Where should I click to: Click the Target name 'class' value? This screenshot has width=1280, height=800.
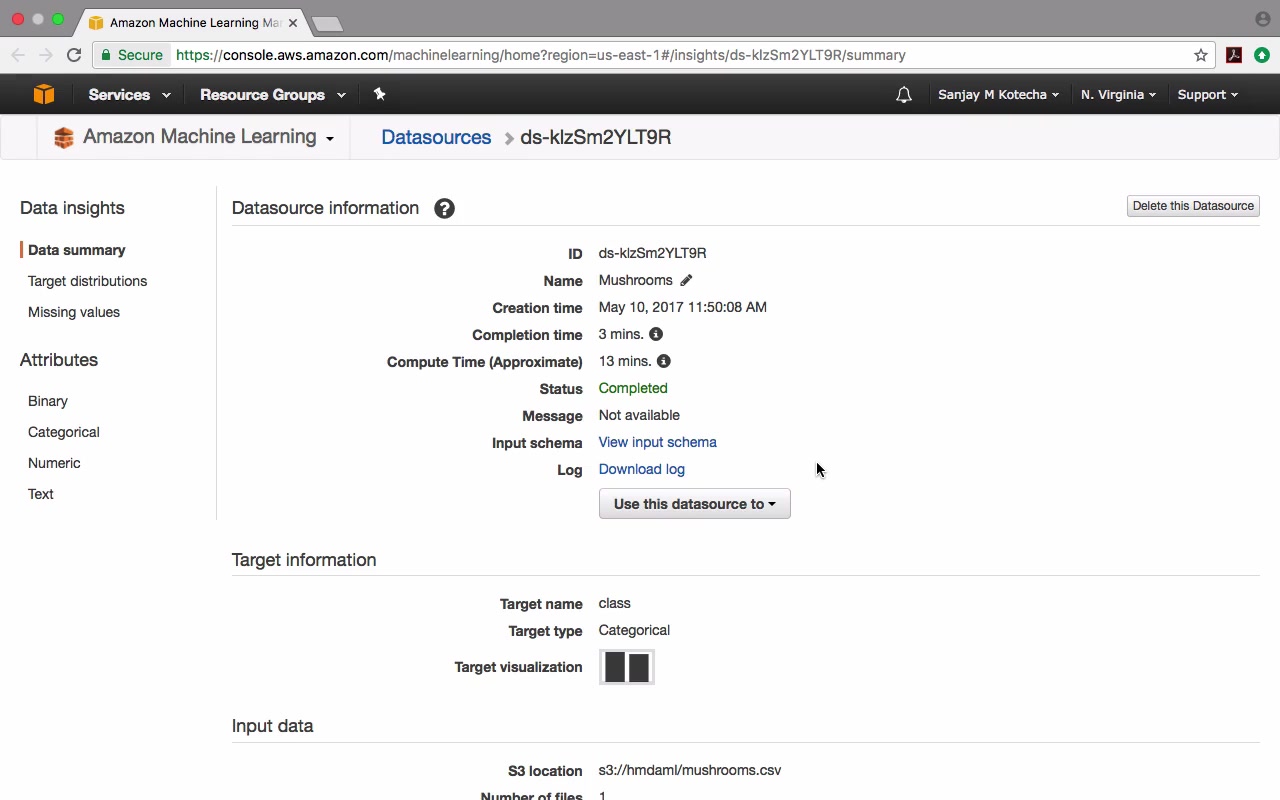[615, 603]
